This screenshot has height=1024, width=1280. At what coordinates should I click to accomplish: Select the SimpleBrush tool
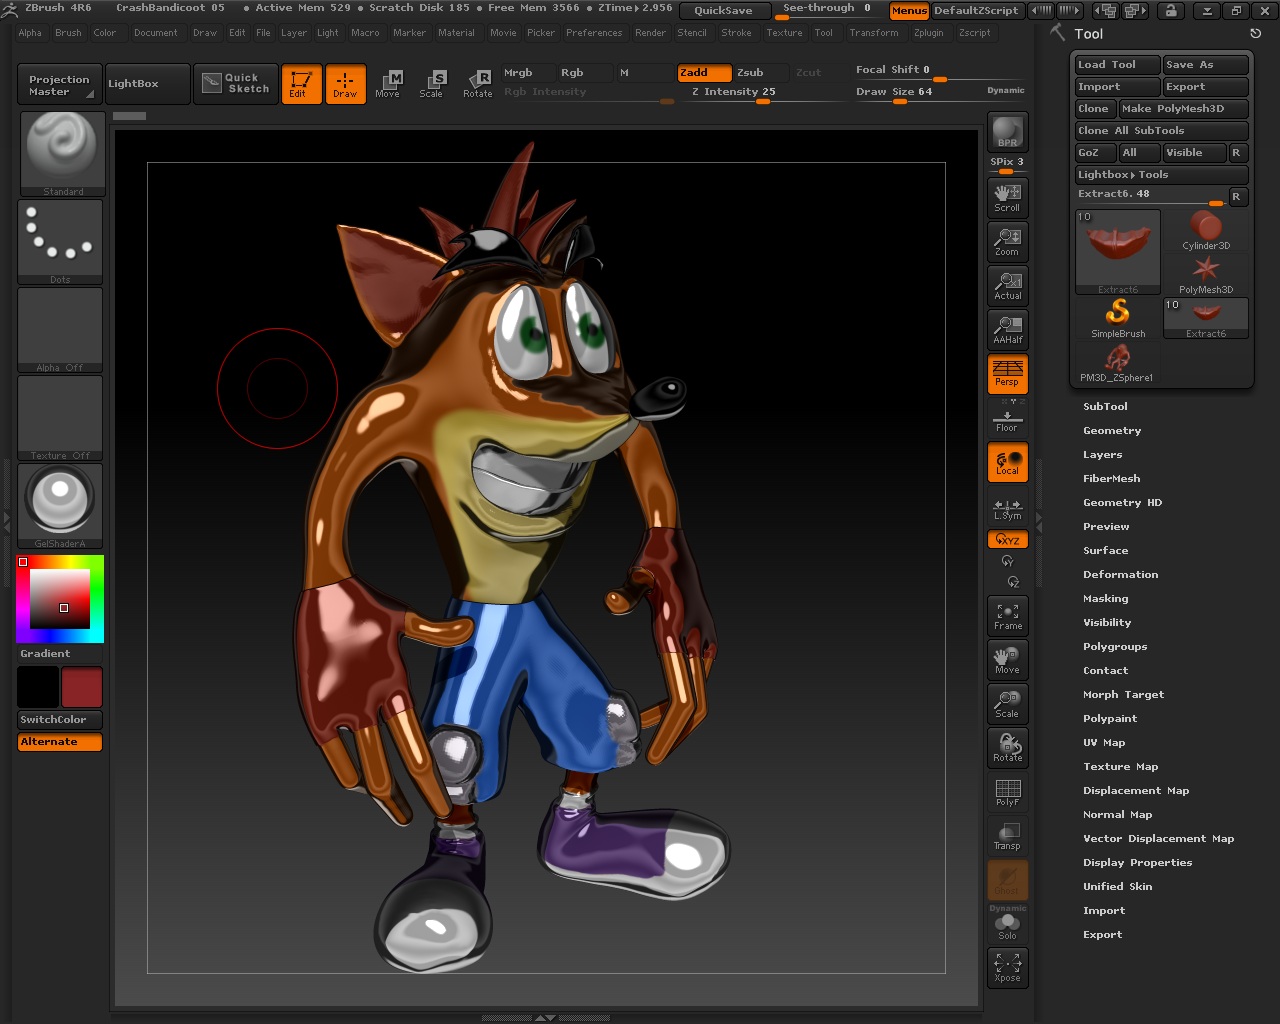[x=1118, y=318]
